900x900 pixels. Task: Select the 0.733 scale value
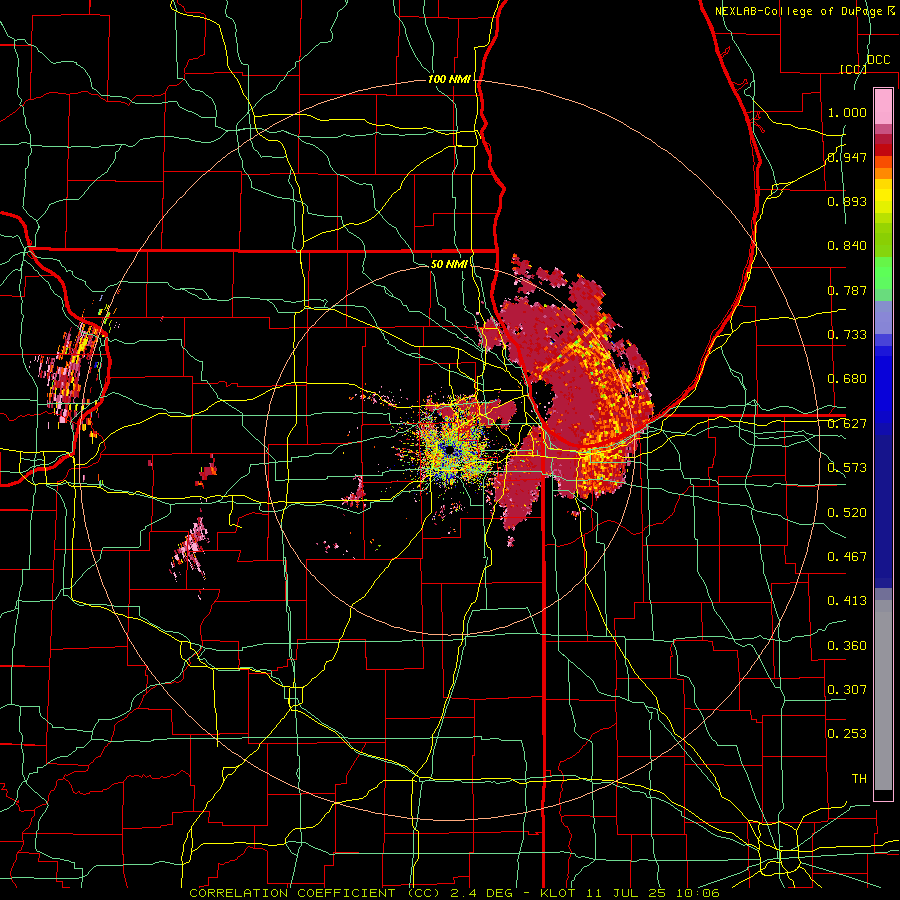pos(847,335)
